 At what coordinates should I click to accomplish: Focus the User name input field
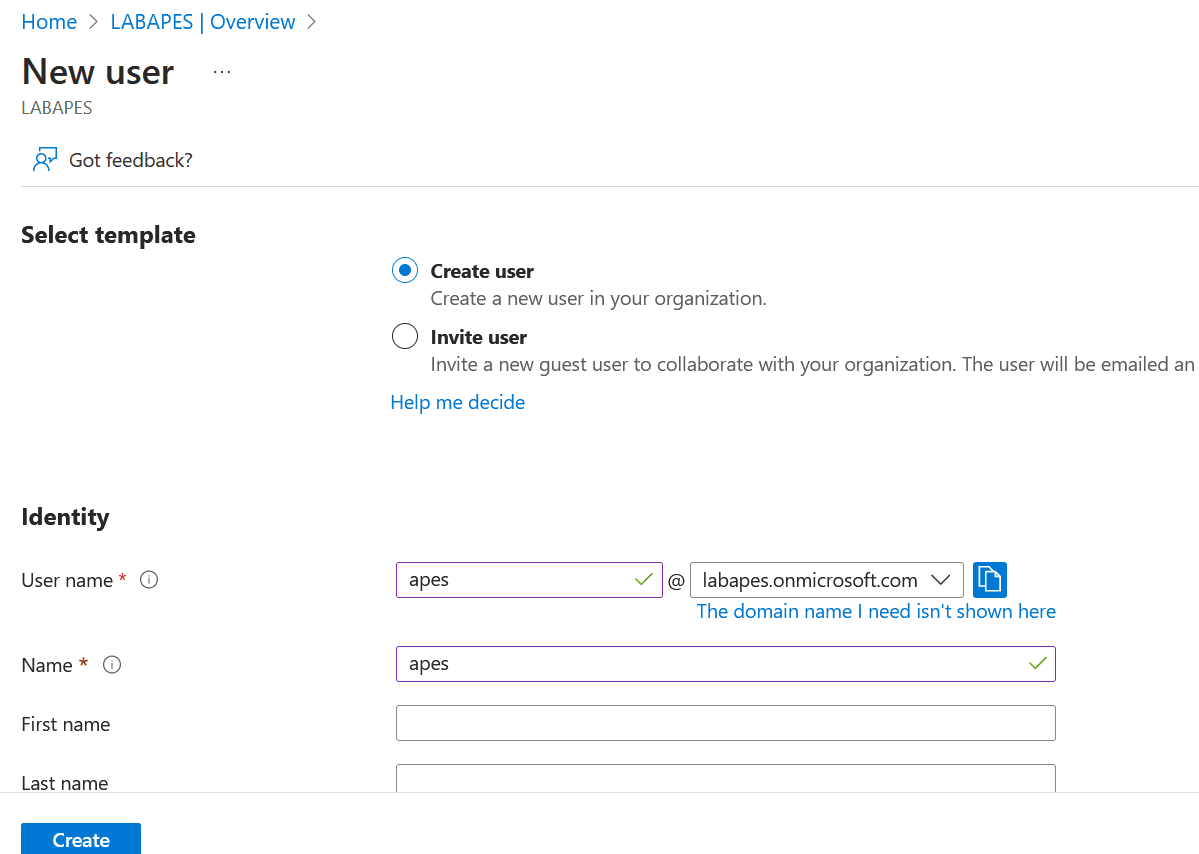(515, 580)
